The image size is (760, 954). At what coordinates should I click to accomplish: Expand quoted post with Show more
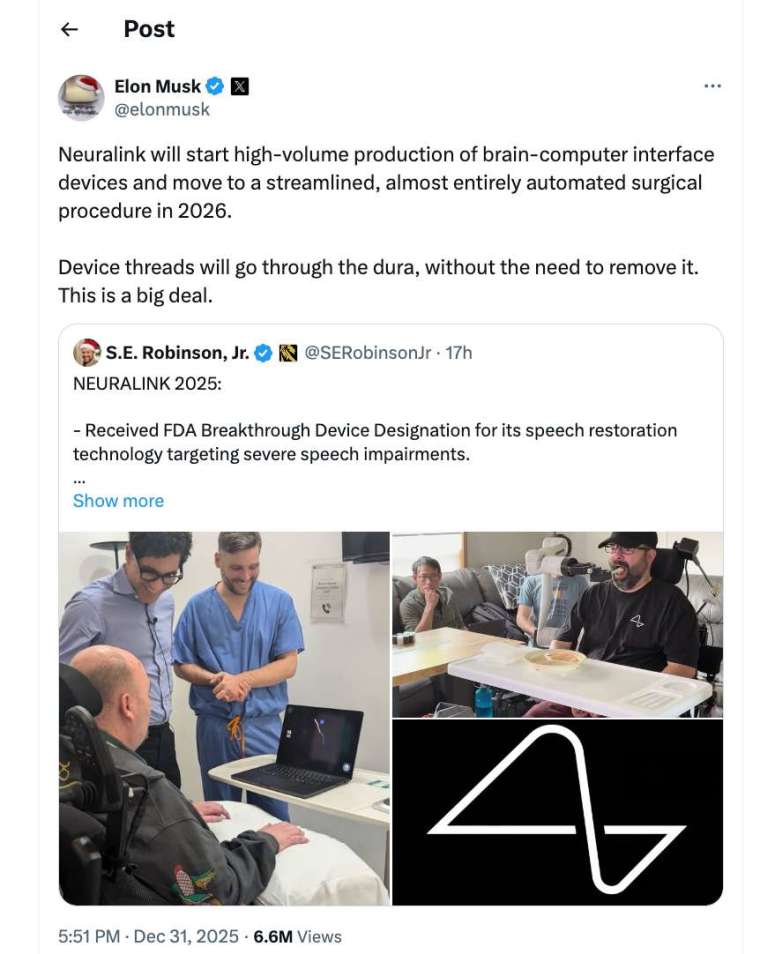[118, 501]
